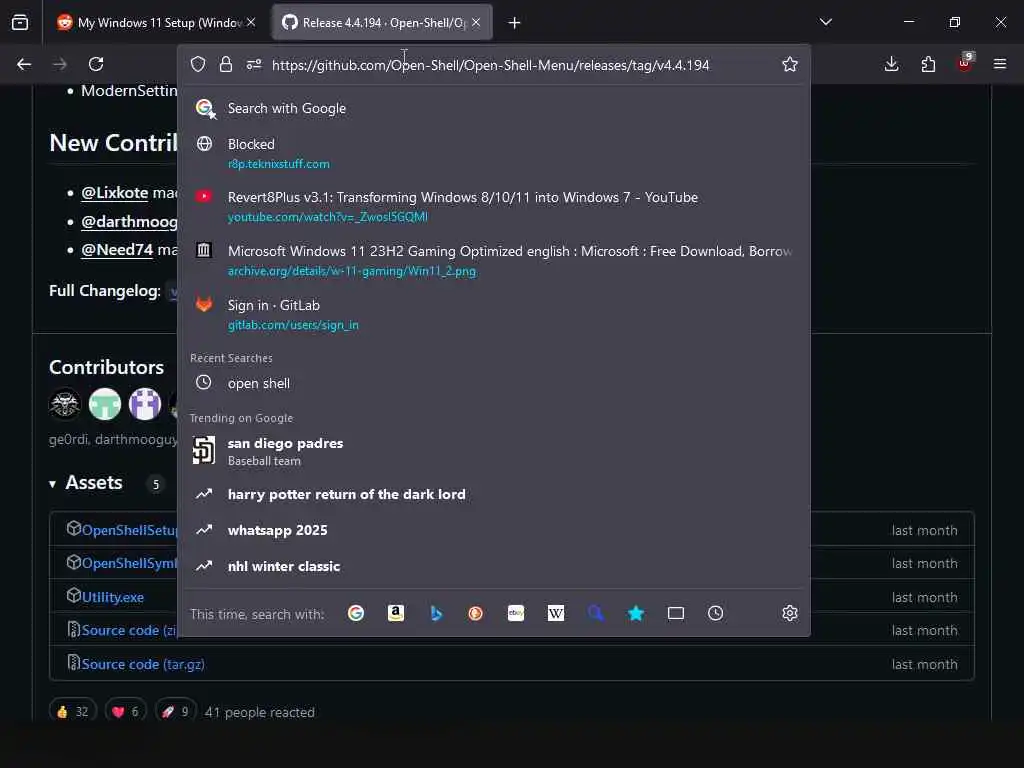The height and width of the screenshot is (768, 1024).
Task: Open the @Need74 contributor link
Action: [x=117, y=249]
